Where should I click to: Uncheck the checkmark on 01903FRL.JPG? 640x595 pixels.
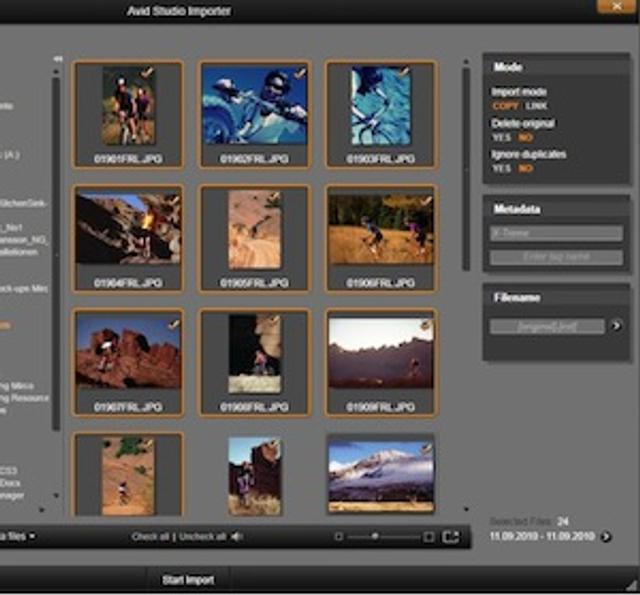tap(404, 72)
